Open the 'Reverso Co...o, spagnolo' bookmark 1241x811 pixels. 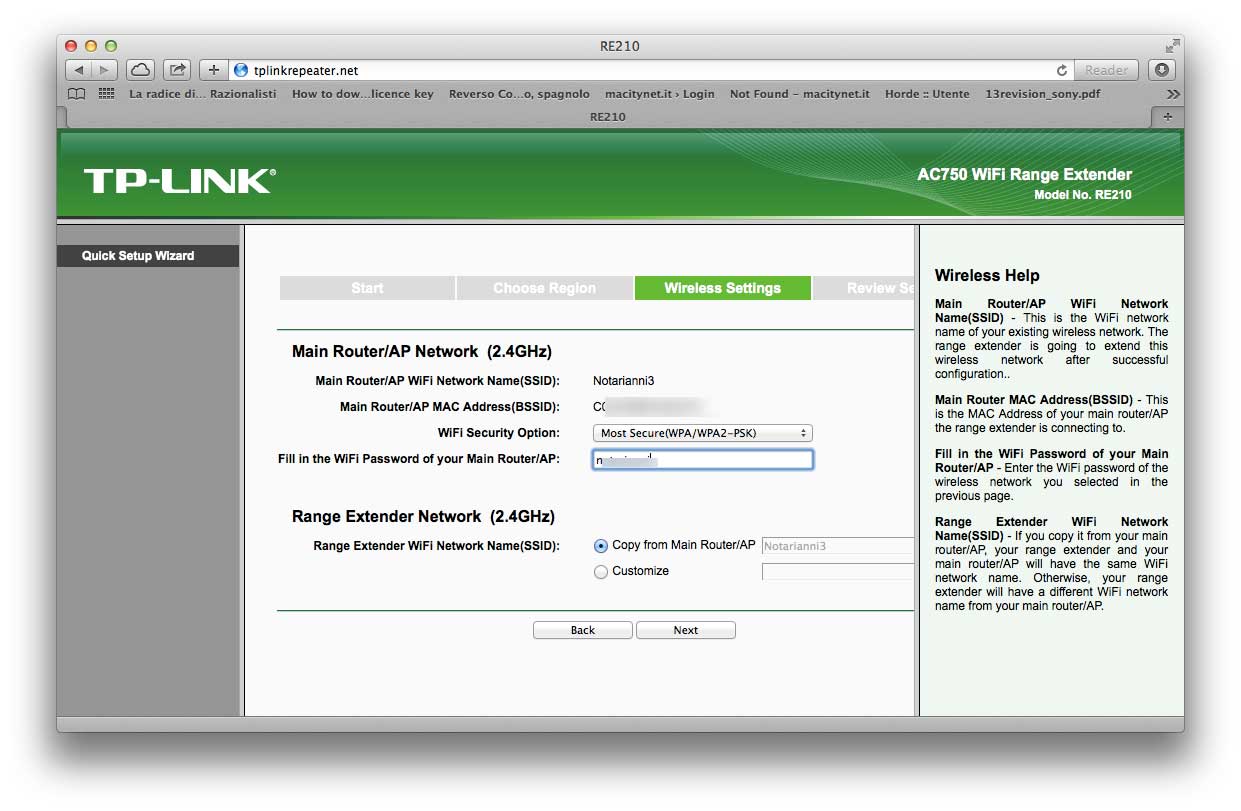coord(519,94)
